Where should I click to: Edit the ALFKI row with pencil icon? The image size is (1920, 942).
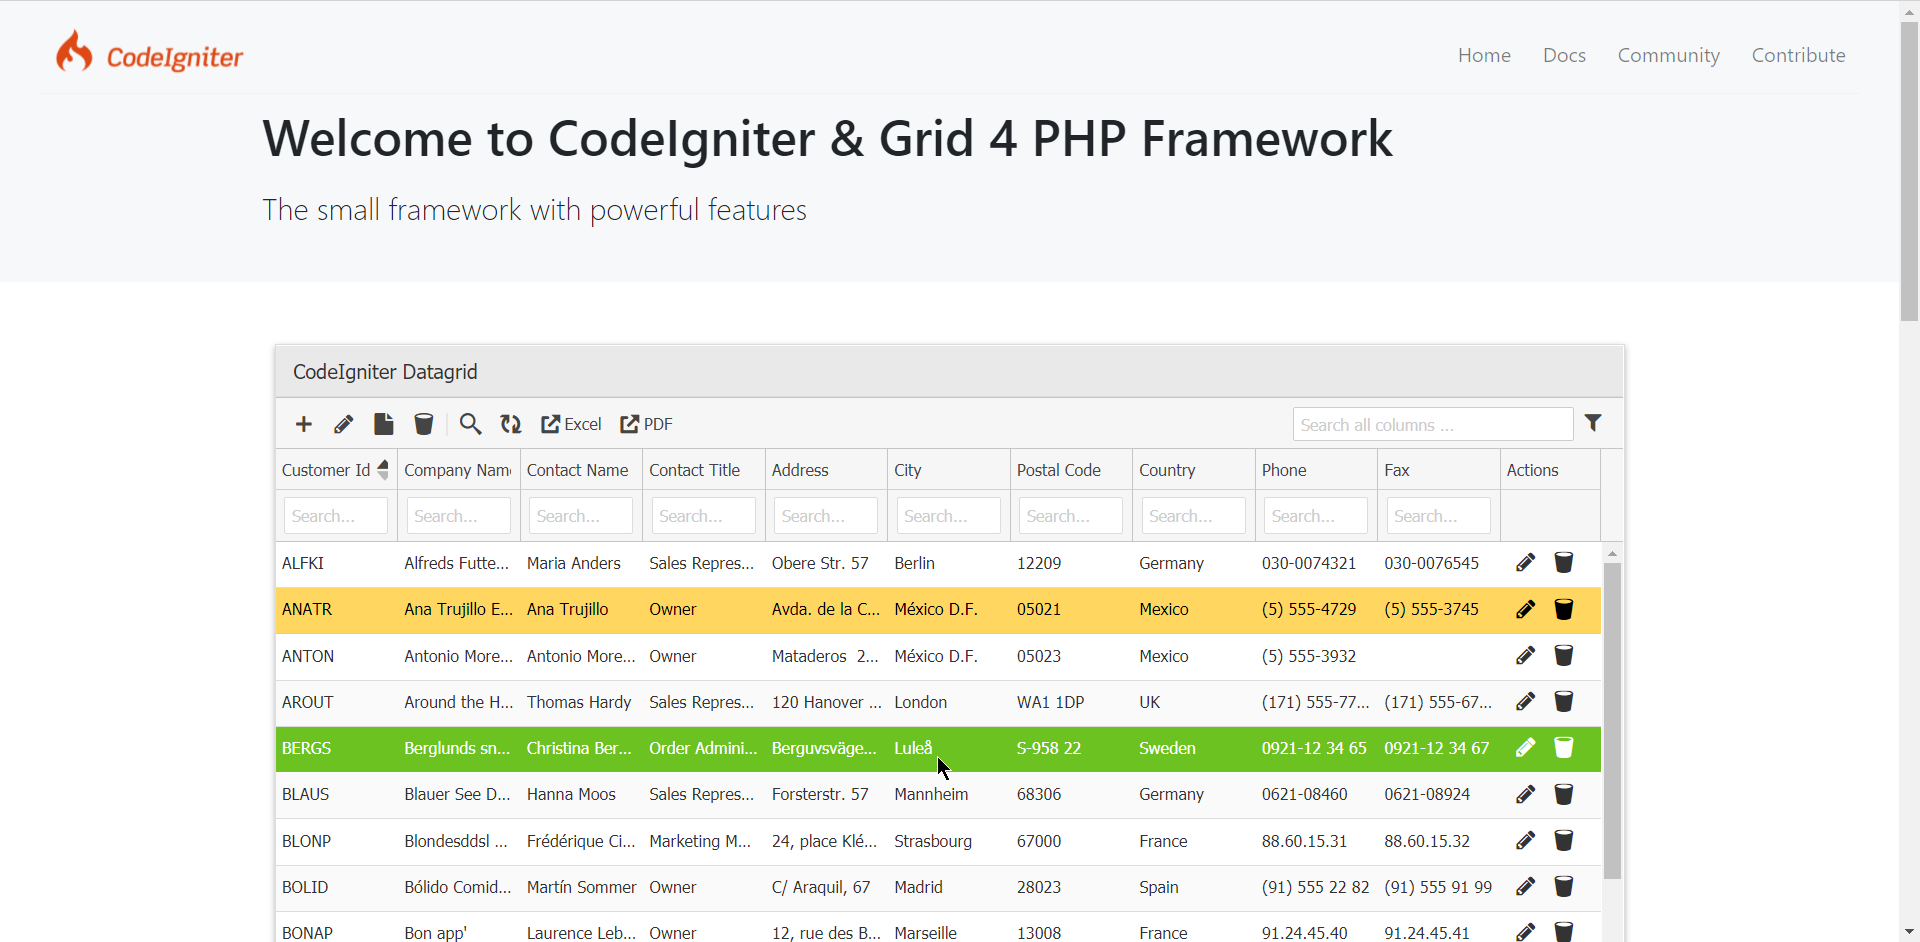(x=1525, y=563)
